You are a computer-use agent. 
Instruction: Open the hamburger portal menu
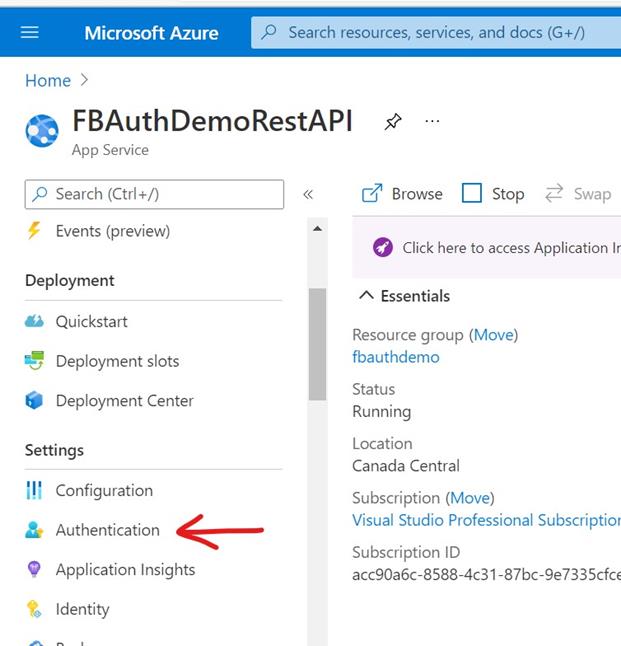pos(30,32)
